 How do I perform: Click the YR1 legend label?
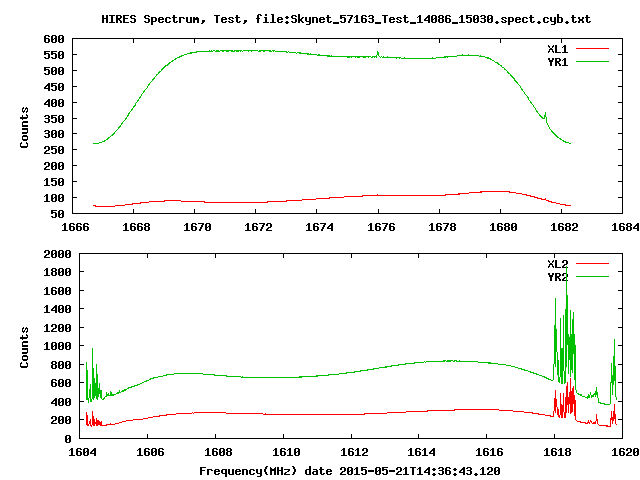[558, 62]
